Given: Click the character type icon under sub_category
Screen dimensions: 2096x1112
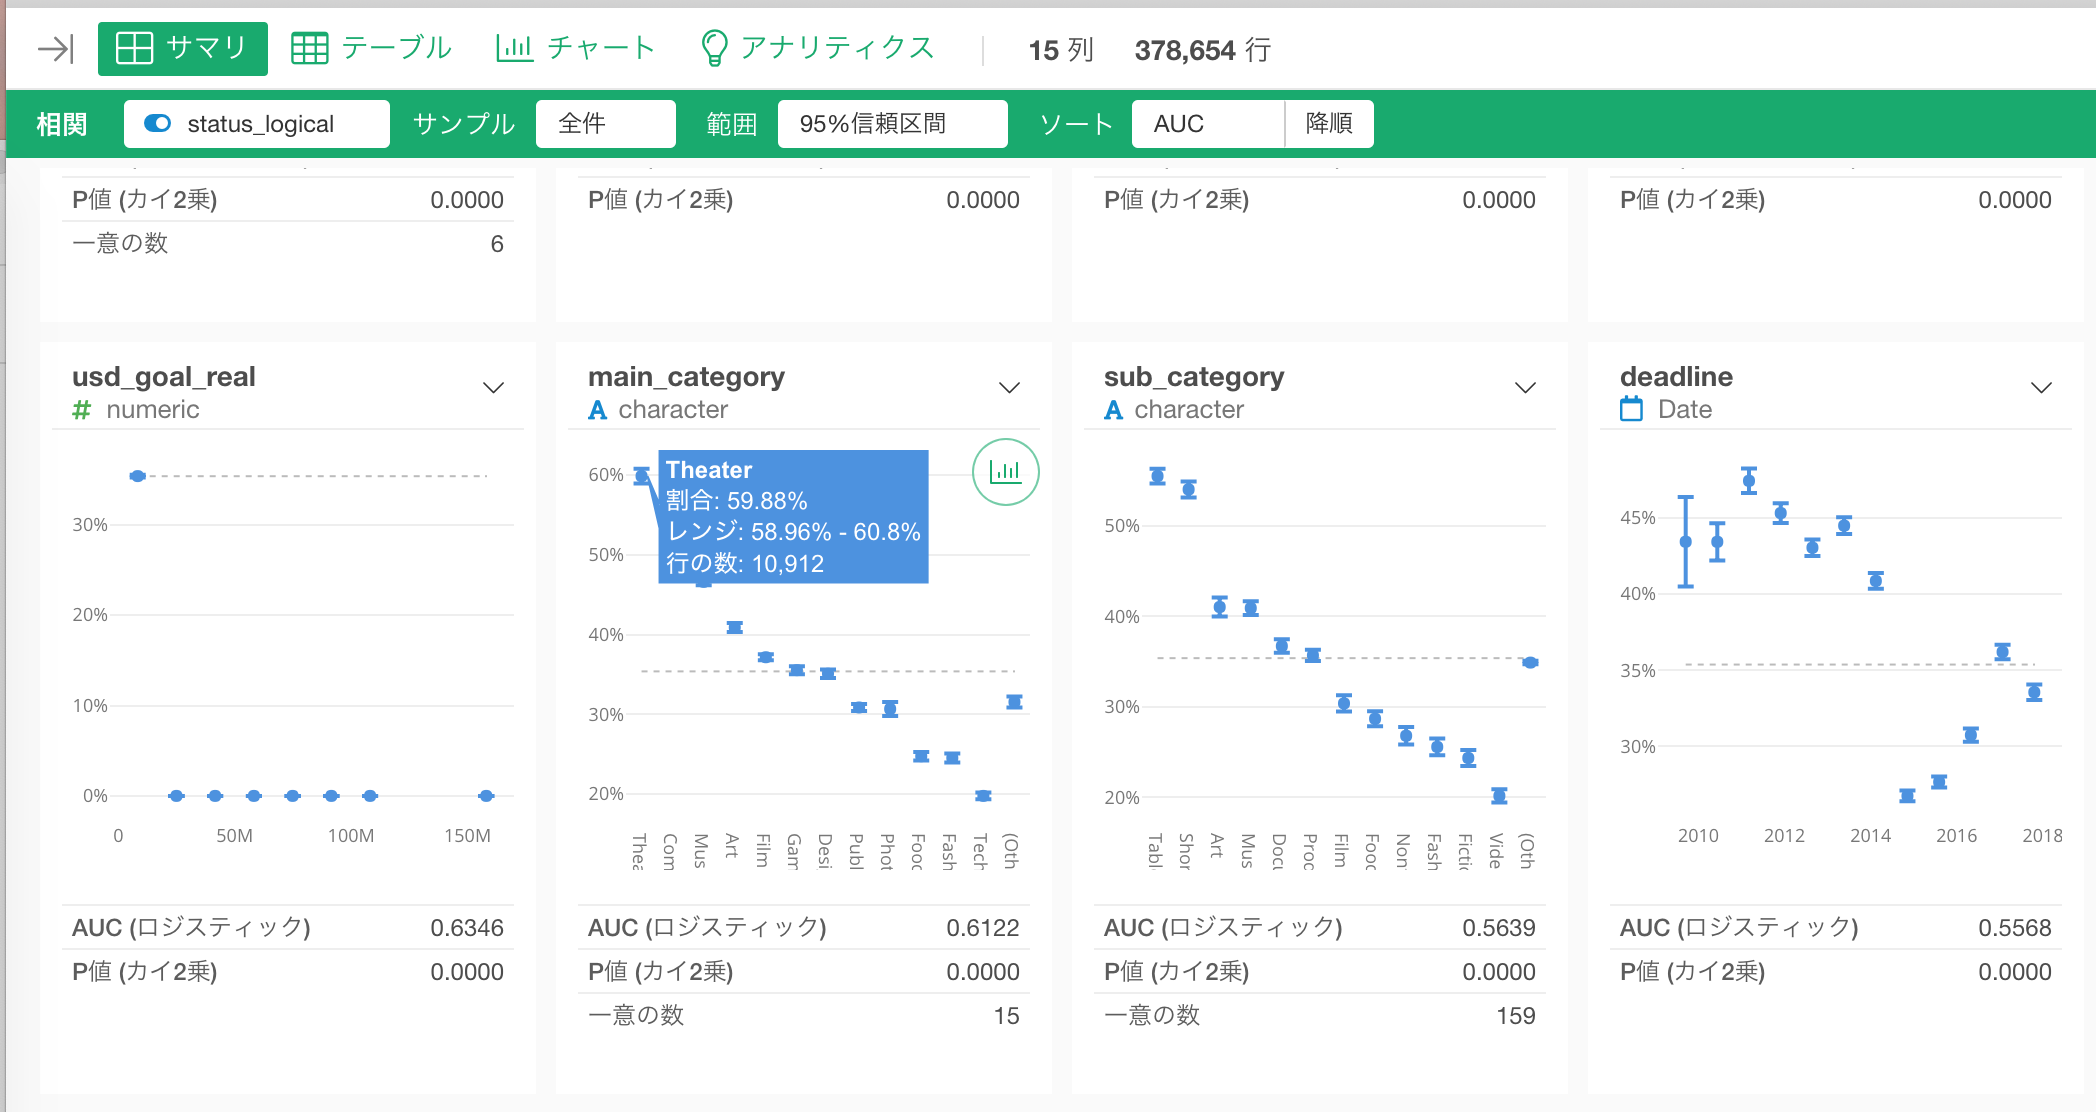Looking at the screenshot, I should pos(1113,410).
